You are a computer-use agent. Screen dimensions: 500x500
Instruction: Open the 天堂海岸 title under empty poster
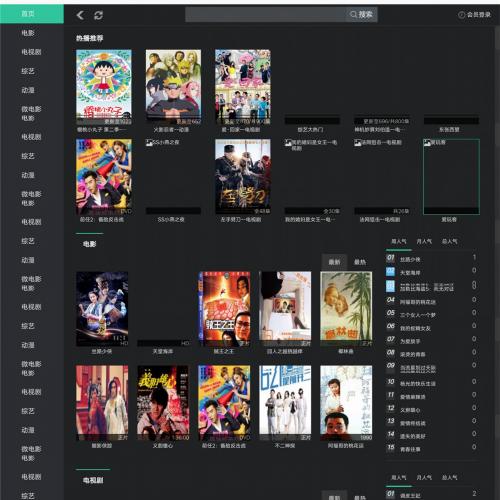coord(163,351)
